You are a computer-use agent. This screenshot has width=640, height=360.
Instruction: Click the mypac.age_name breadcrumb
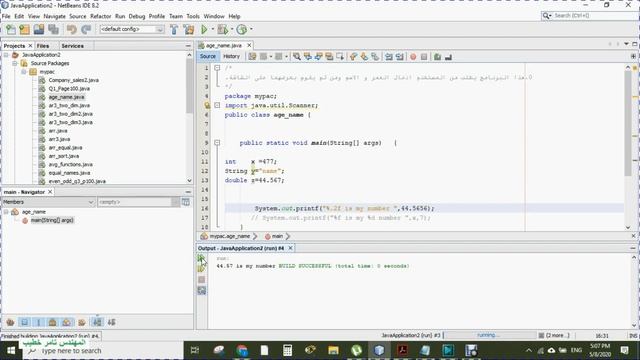click(230, 236)
